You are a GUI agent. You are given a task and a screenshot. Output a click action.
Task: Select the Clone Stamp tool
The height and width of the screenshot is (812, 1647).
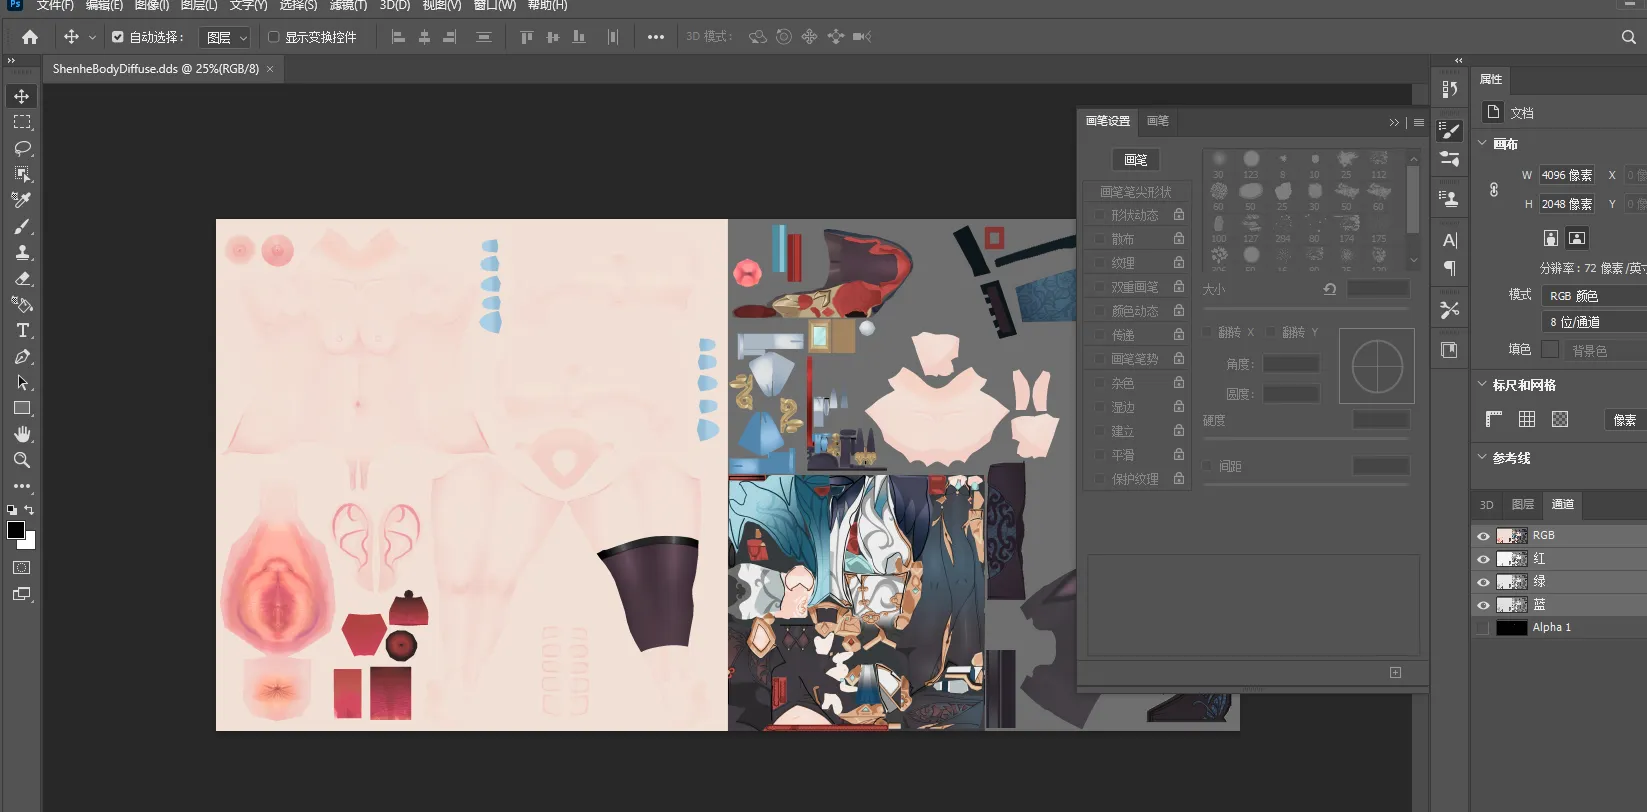pyautogui.click(x=22, y=252)
